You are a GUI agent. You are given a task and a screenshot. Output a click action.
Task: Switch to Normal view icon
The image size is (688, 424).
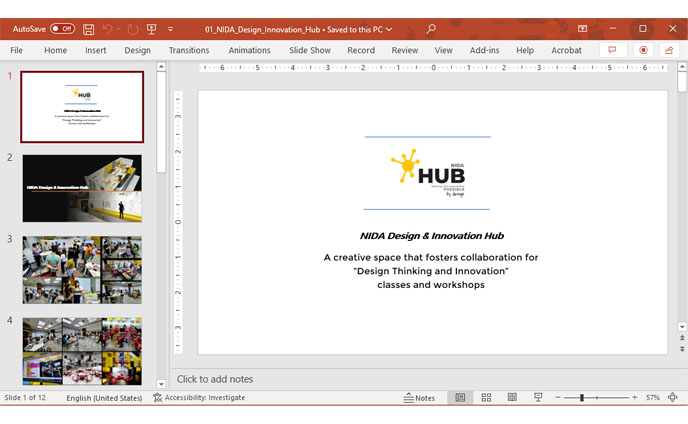[x=460, y=398]
